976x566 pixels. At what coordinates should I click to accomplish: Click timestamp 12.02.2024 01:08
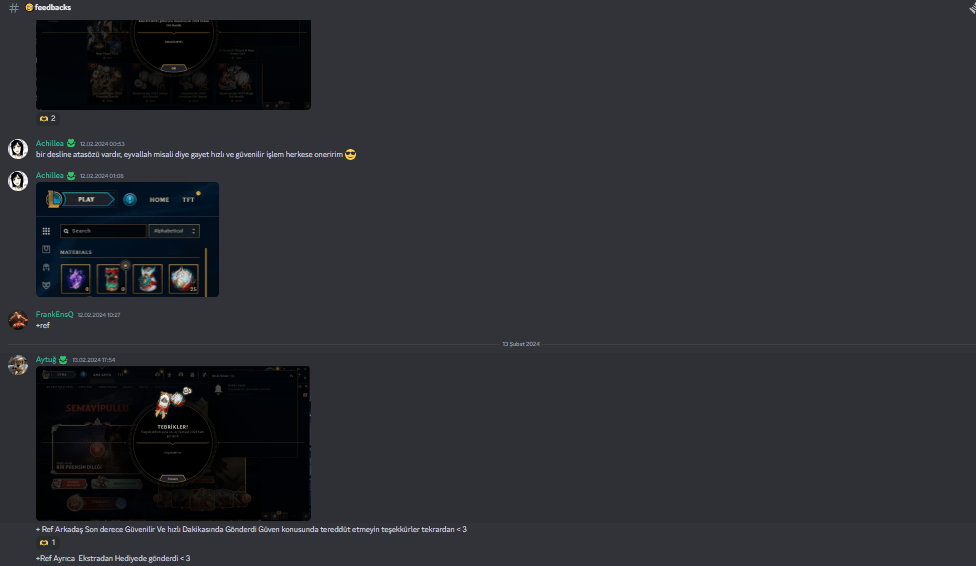[x=102, y=176]
